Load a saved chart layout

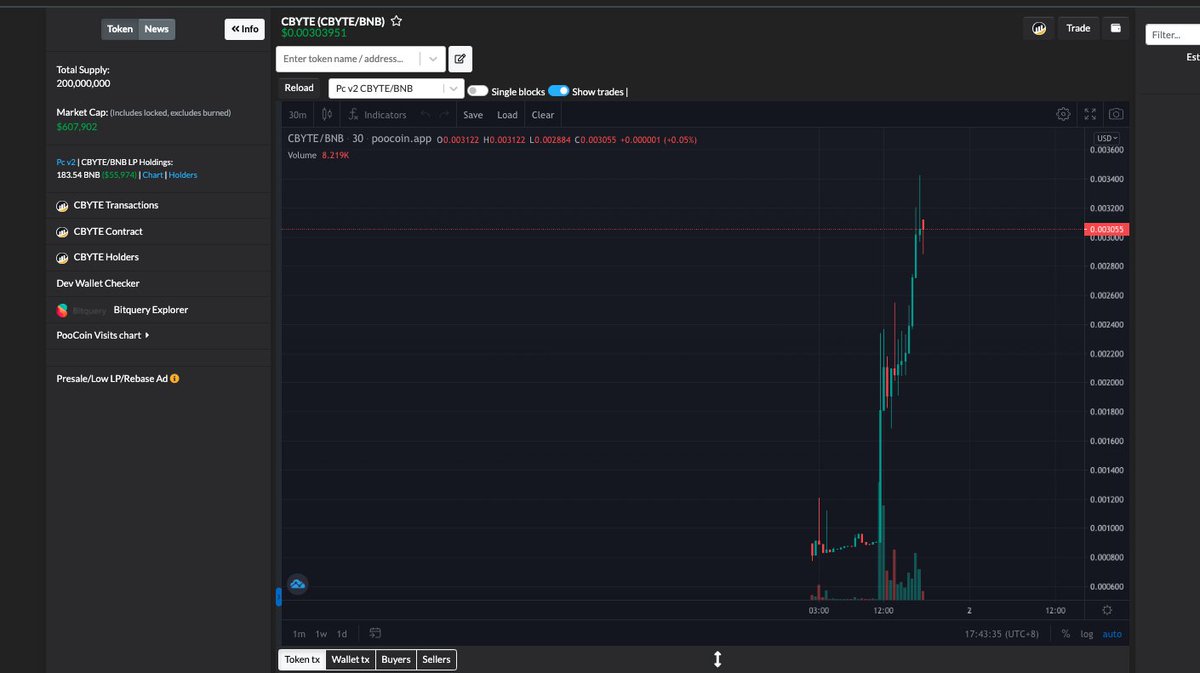507,115
